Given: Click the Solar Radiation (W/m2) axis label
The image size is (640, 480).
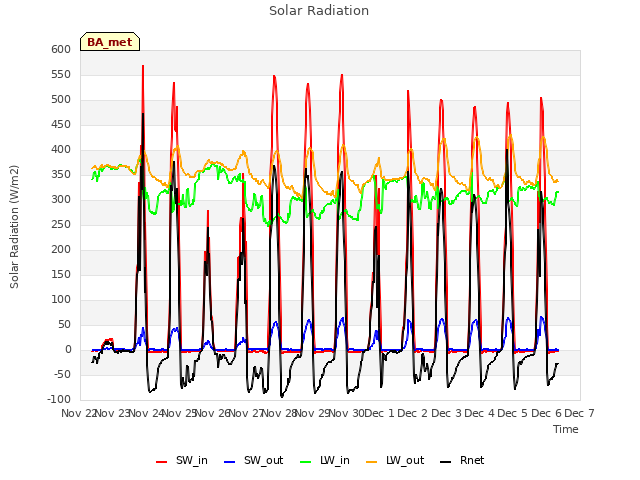Looking at the screenshot, I should click(x=14, y=227).
